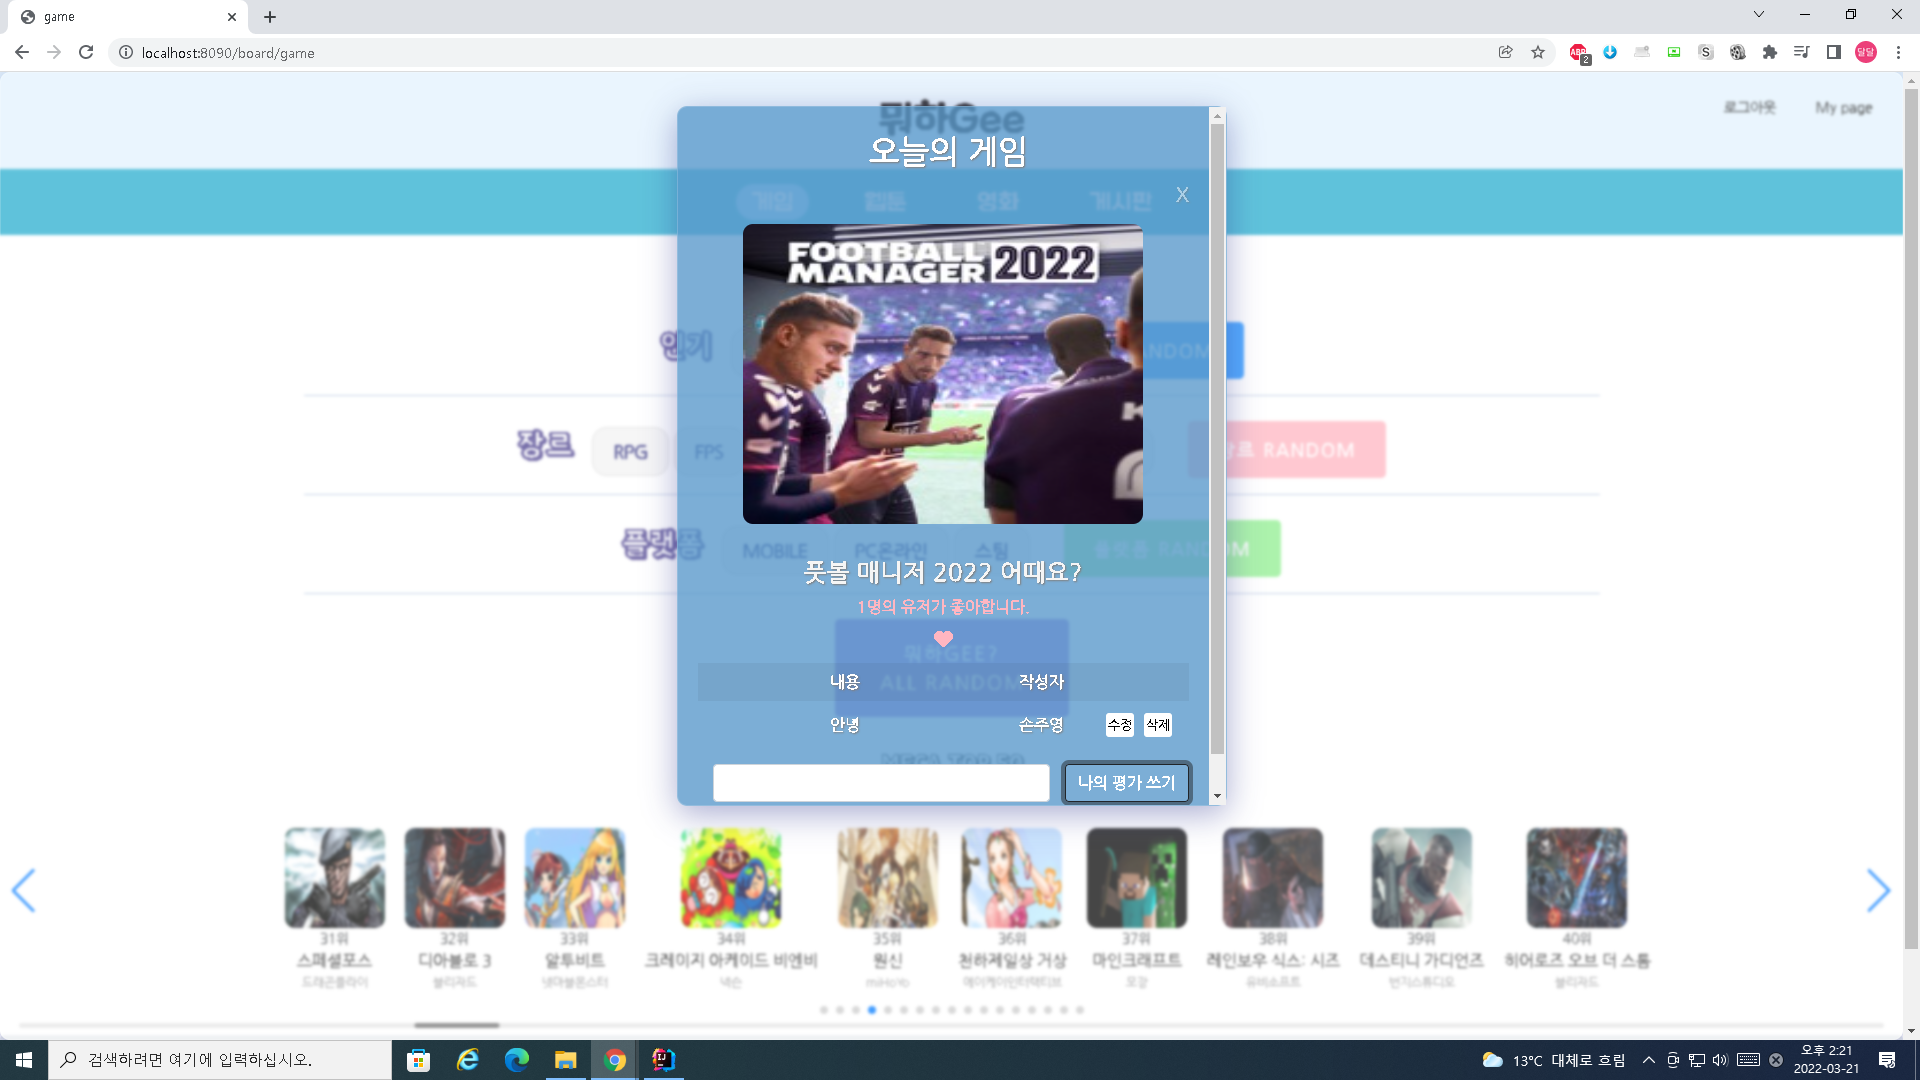
Task: Expand hidden system tray icons chevron
Action: click(1648, 1060)
